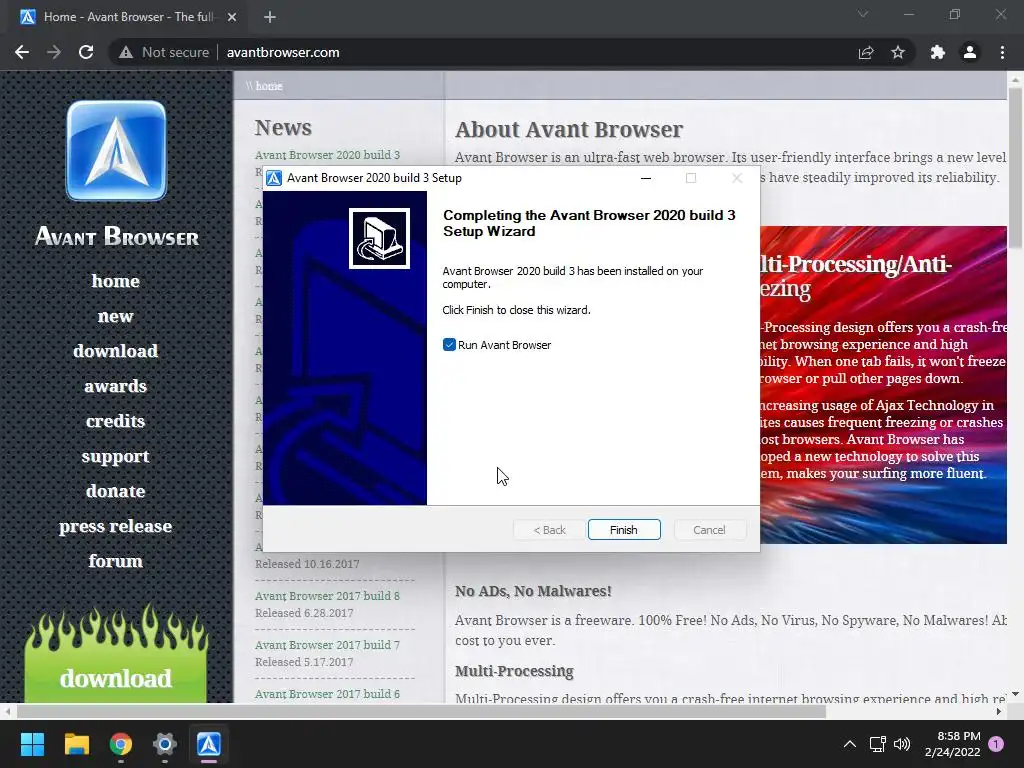Click the network icon in system tray

pos(878,744)
